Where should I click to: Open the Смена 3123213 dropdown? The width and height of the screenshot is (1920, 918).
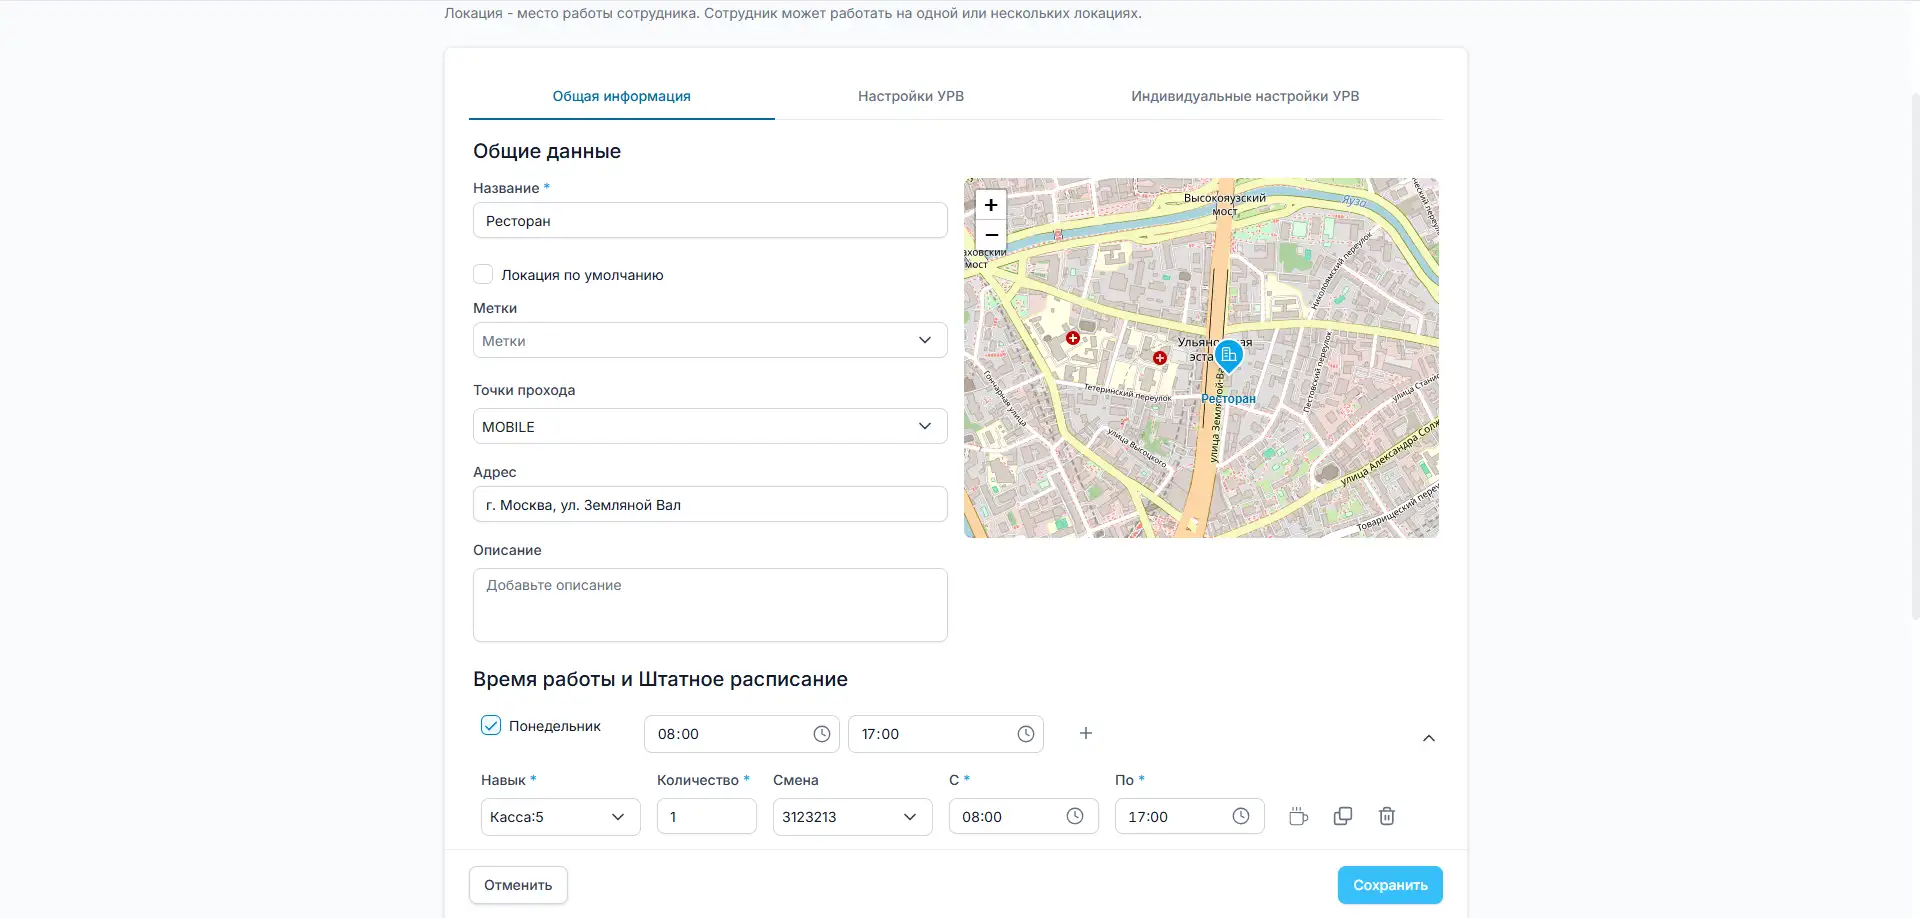(x=852, y=817)
